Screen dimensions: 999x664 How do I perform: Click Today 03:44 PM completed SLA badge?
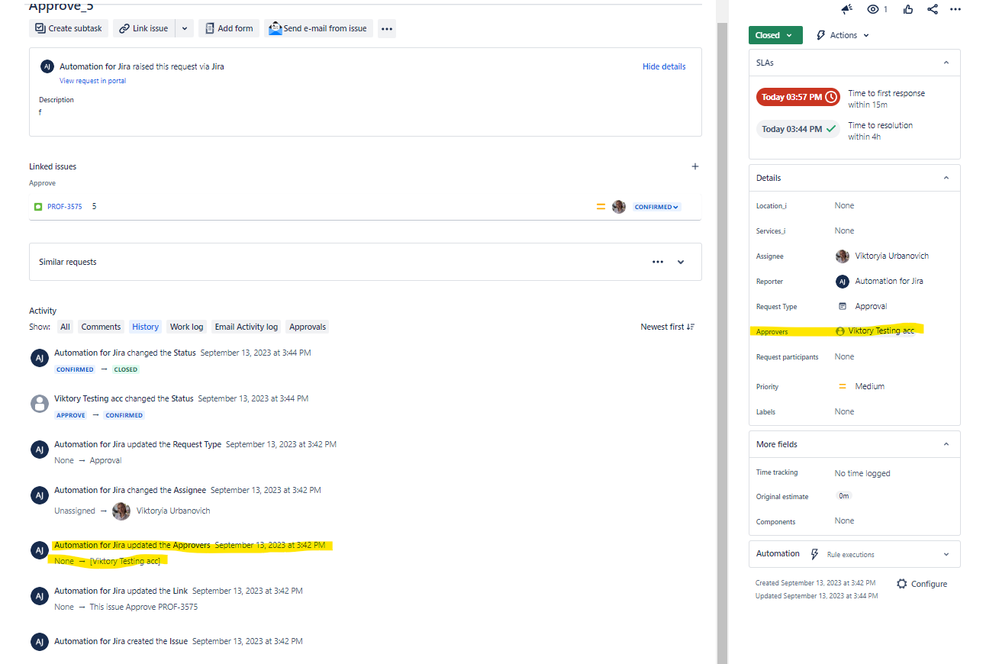tap(798, 129)
